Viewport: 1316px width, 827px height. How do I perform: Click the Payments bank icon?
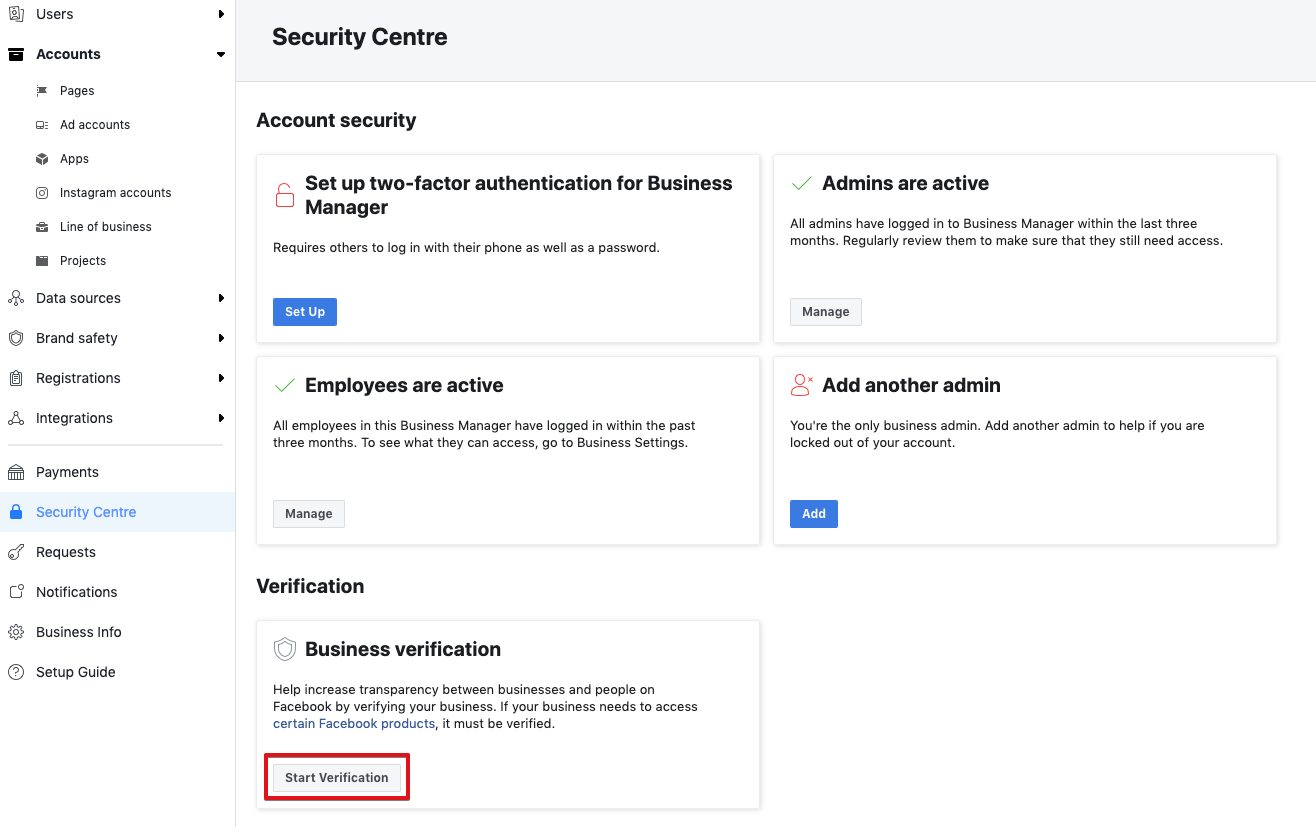[x=16, y=472]
